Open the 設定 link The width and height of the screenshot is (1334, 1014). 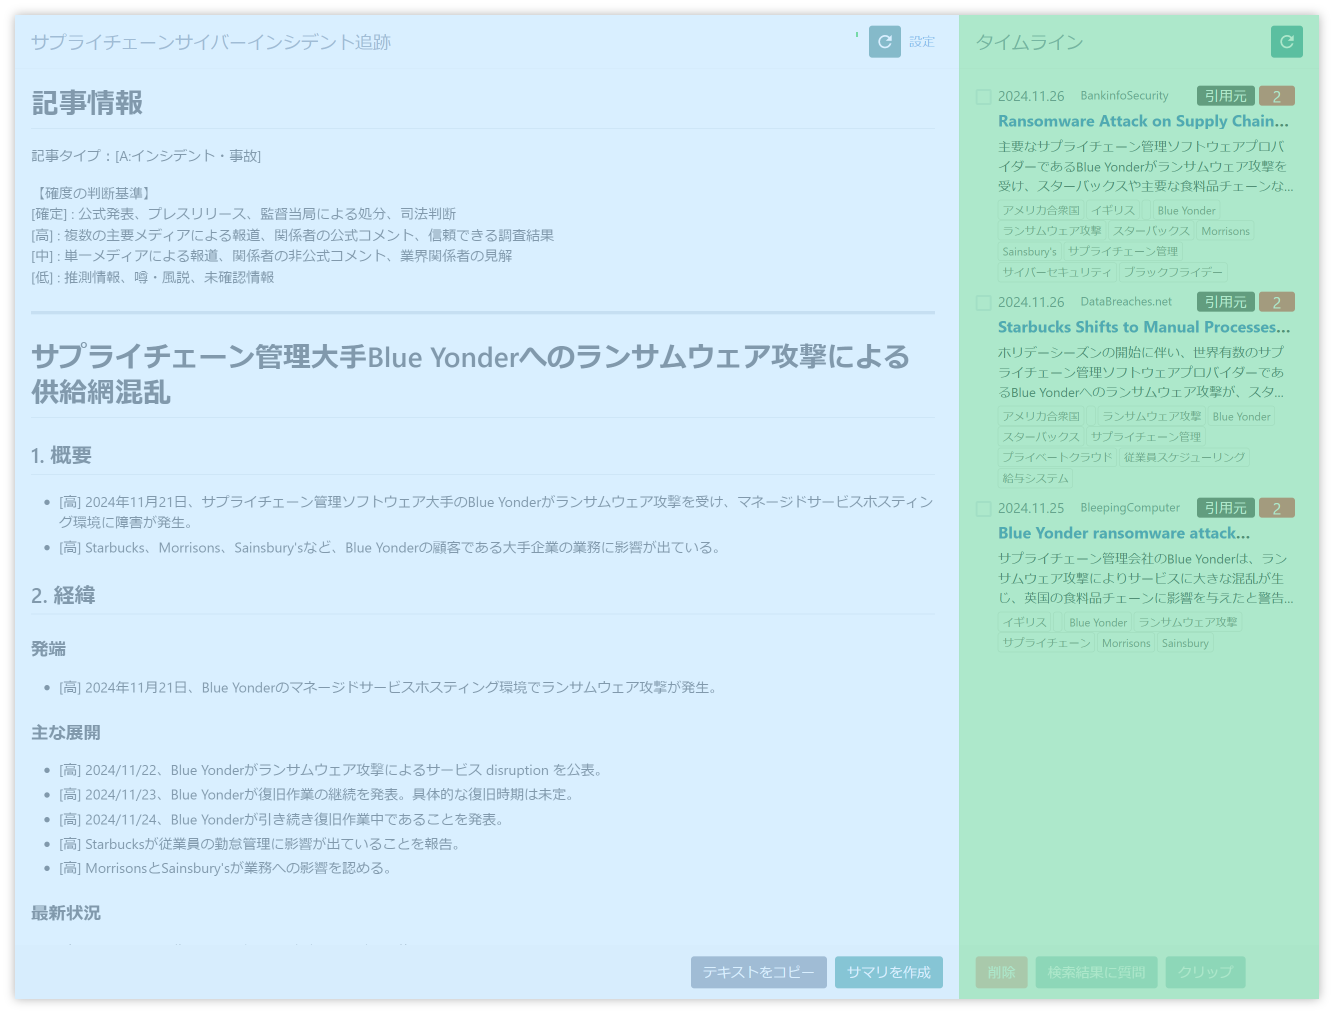tap(922, 42)
